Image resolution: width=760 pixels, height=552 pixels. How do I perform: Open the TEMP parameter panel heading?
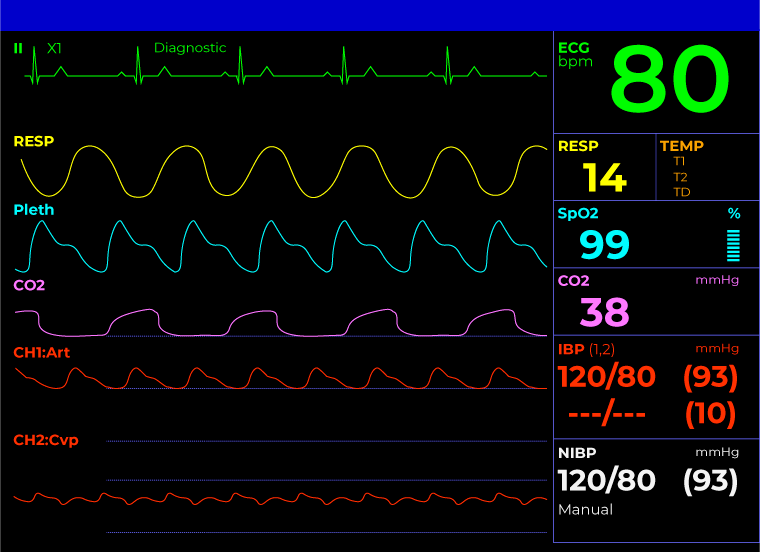click(681, 146)
